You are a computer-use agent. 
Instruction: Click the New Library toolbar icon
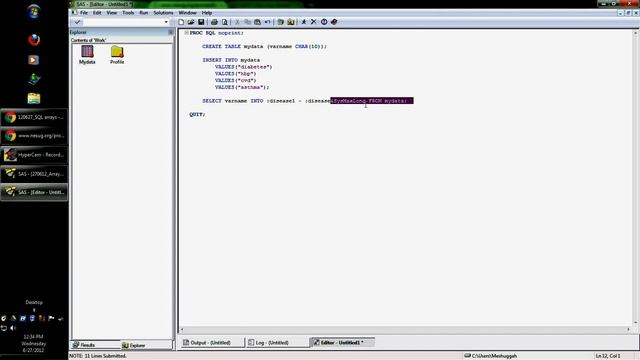(280, 22)
